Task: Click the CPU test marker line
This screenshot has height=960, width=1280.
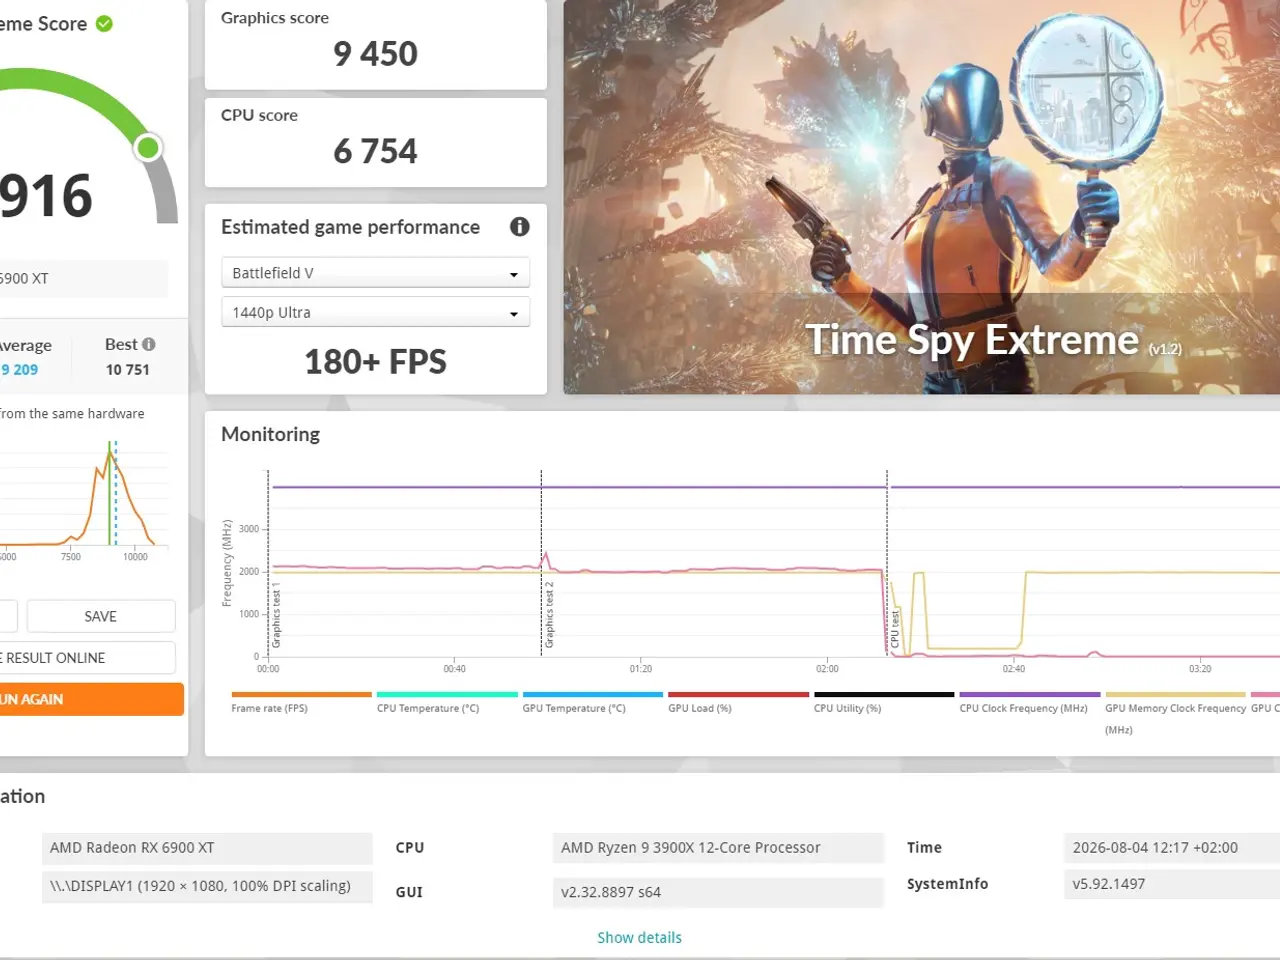Action: pos(887,563)
